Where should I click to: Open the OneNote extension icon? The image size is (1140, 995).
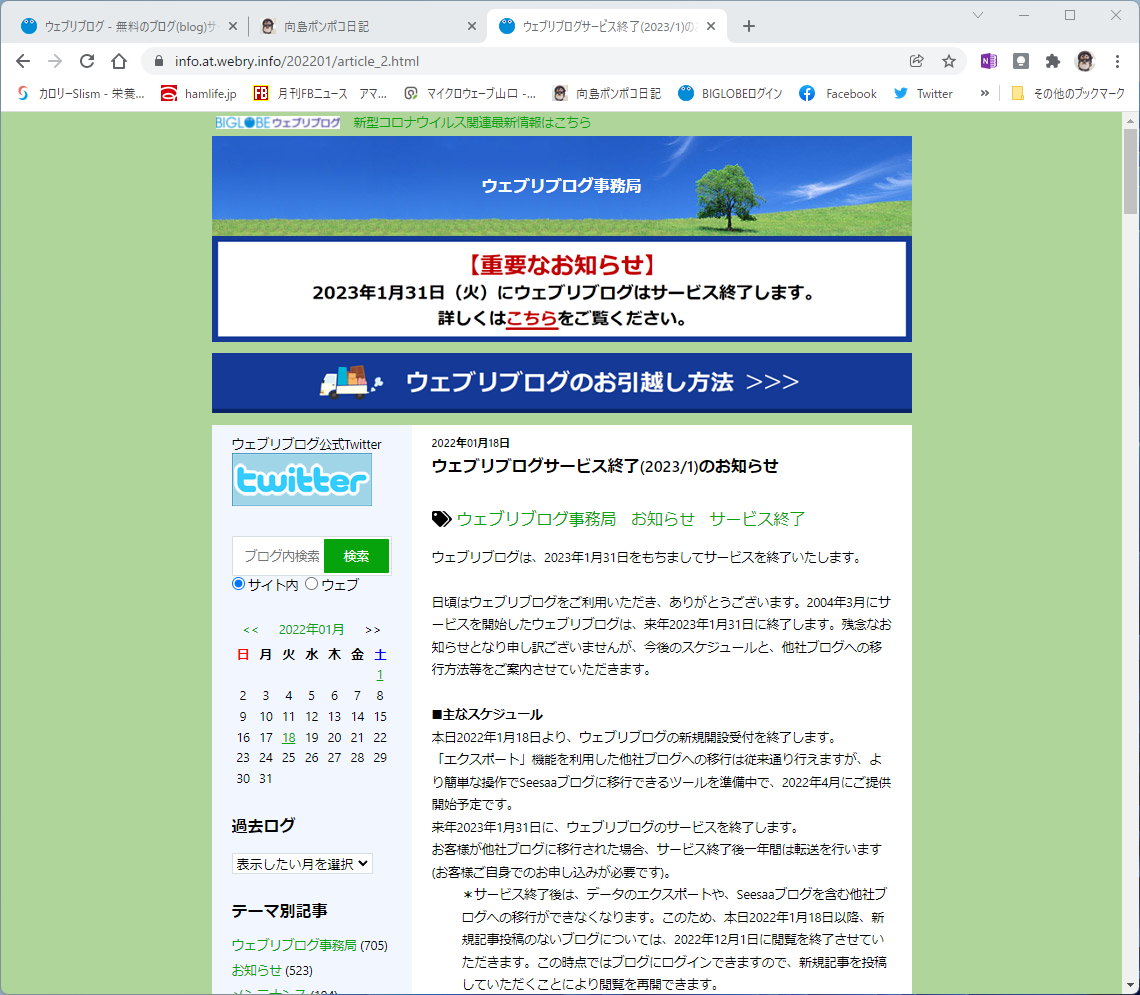point(989,61)
